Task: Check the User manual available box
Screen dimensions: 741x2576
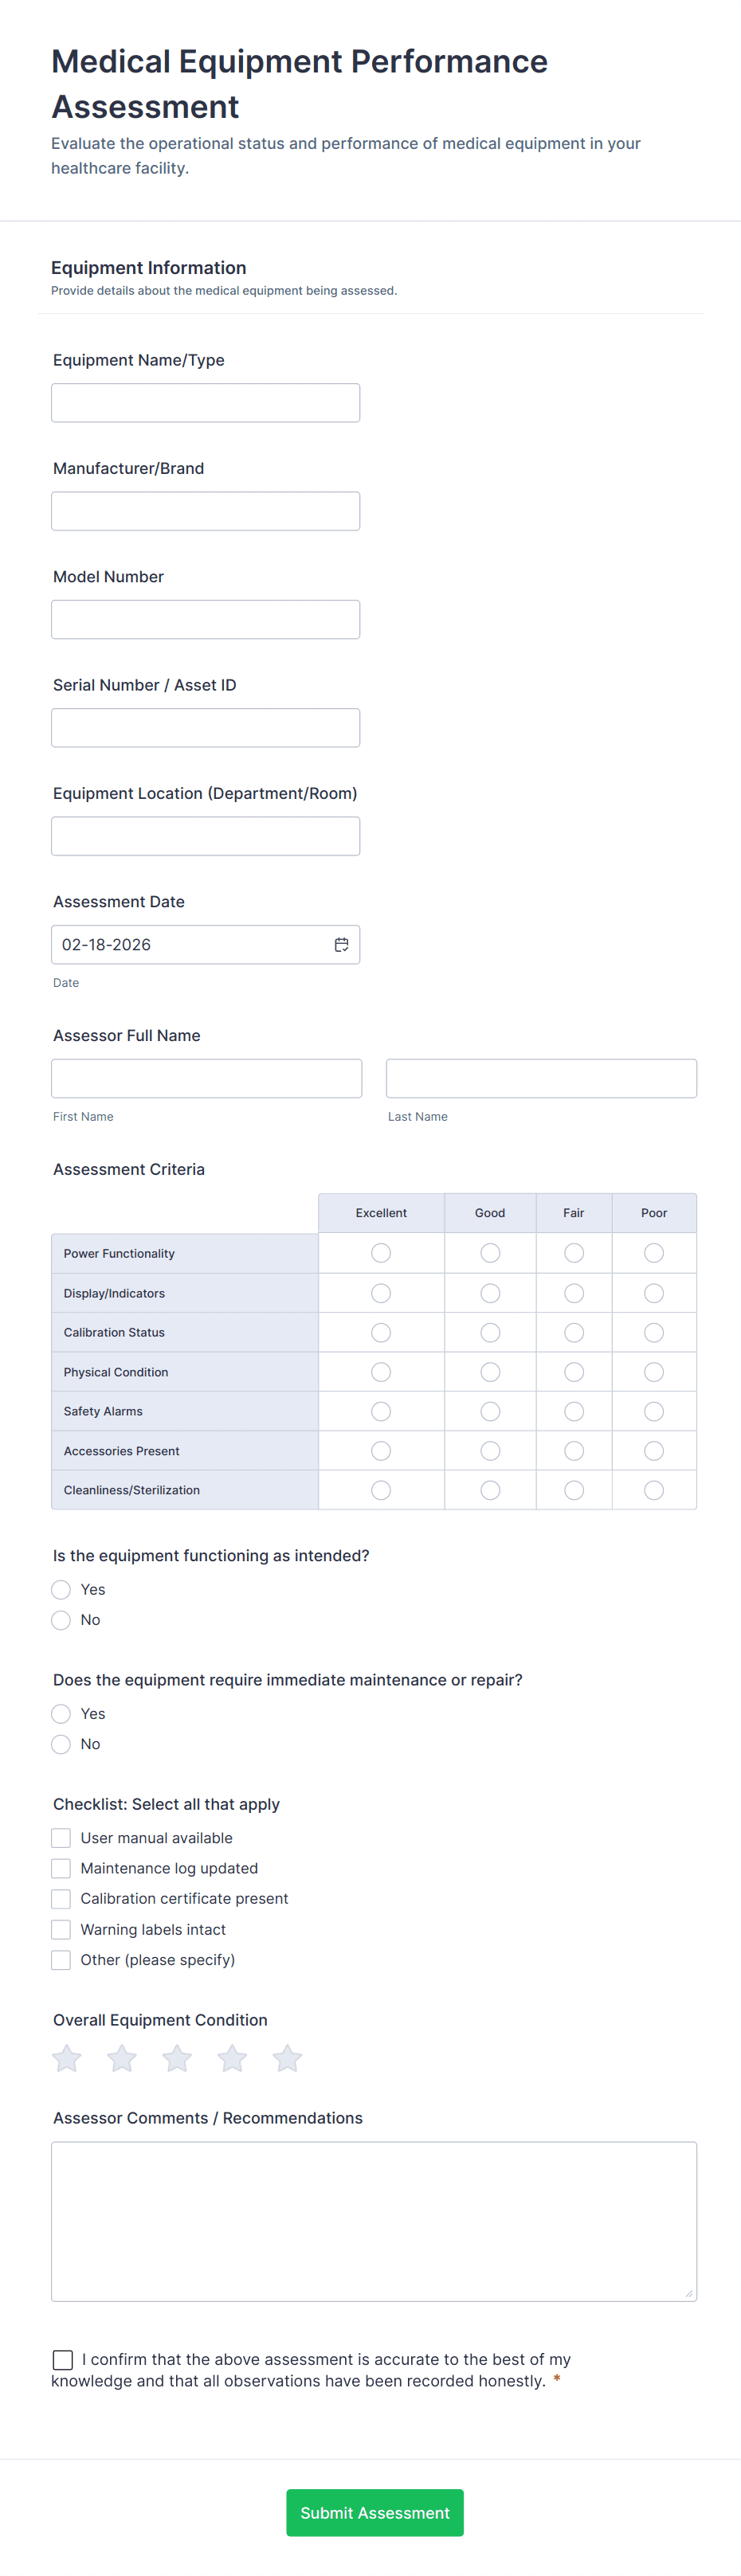Action: (x=61, y=1838)
